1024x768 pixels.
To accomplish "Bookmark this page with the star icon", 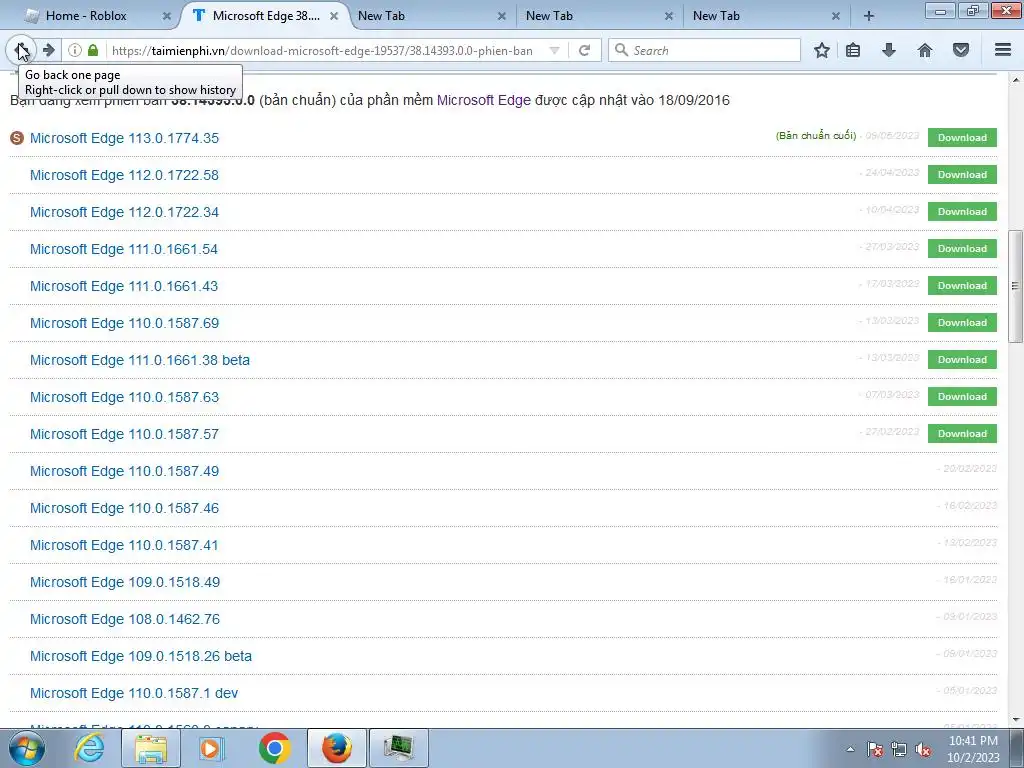I will [822, 50].
